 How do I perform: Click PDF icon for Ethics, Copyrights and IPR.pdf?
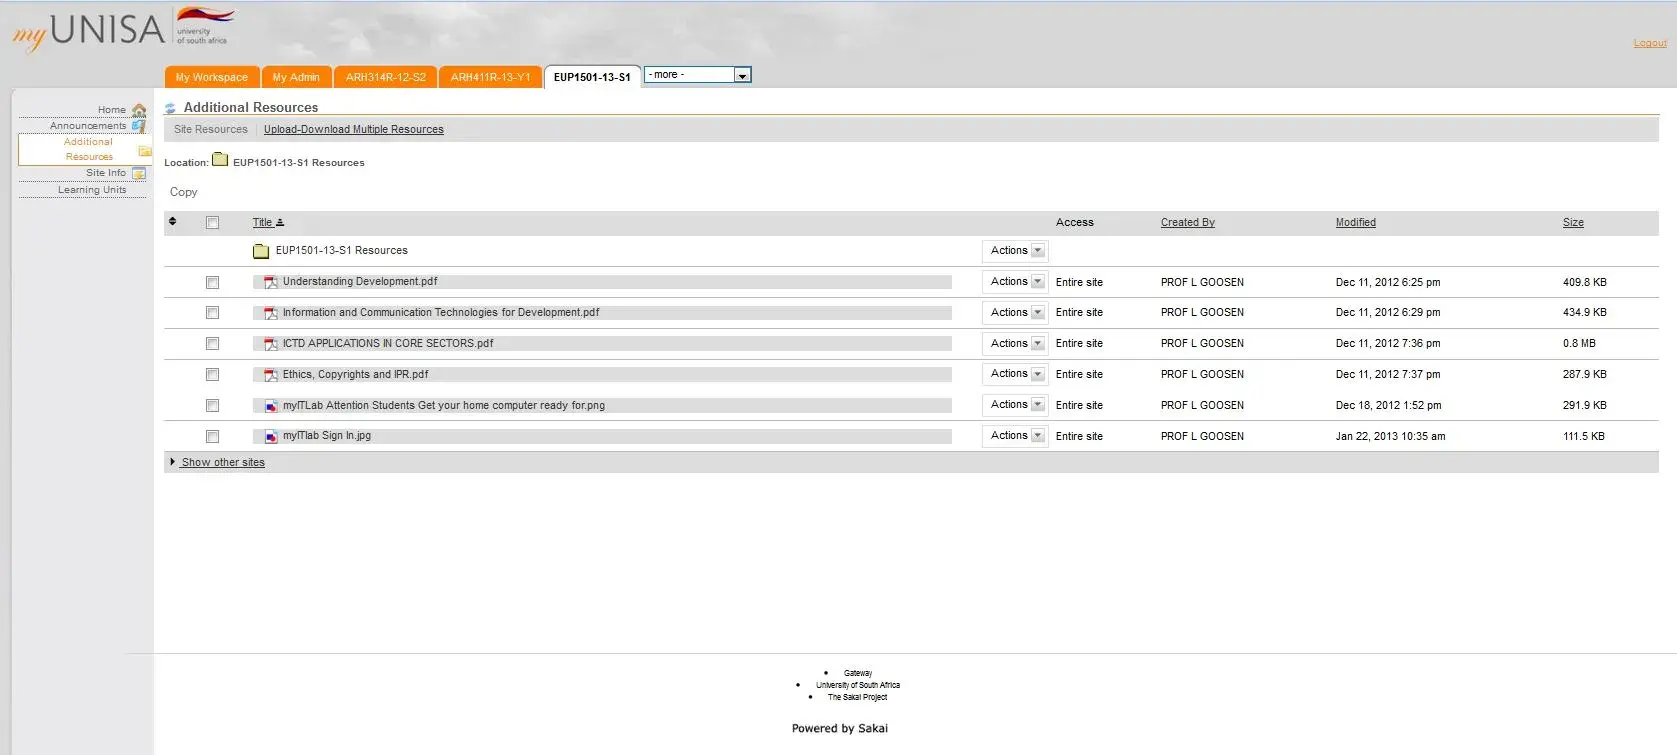click(x=270, y=375)
